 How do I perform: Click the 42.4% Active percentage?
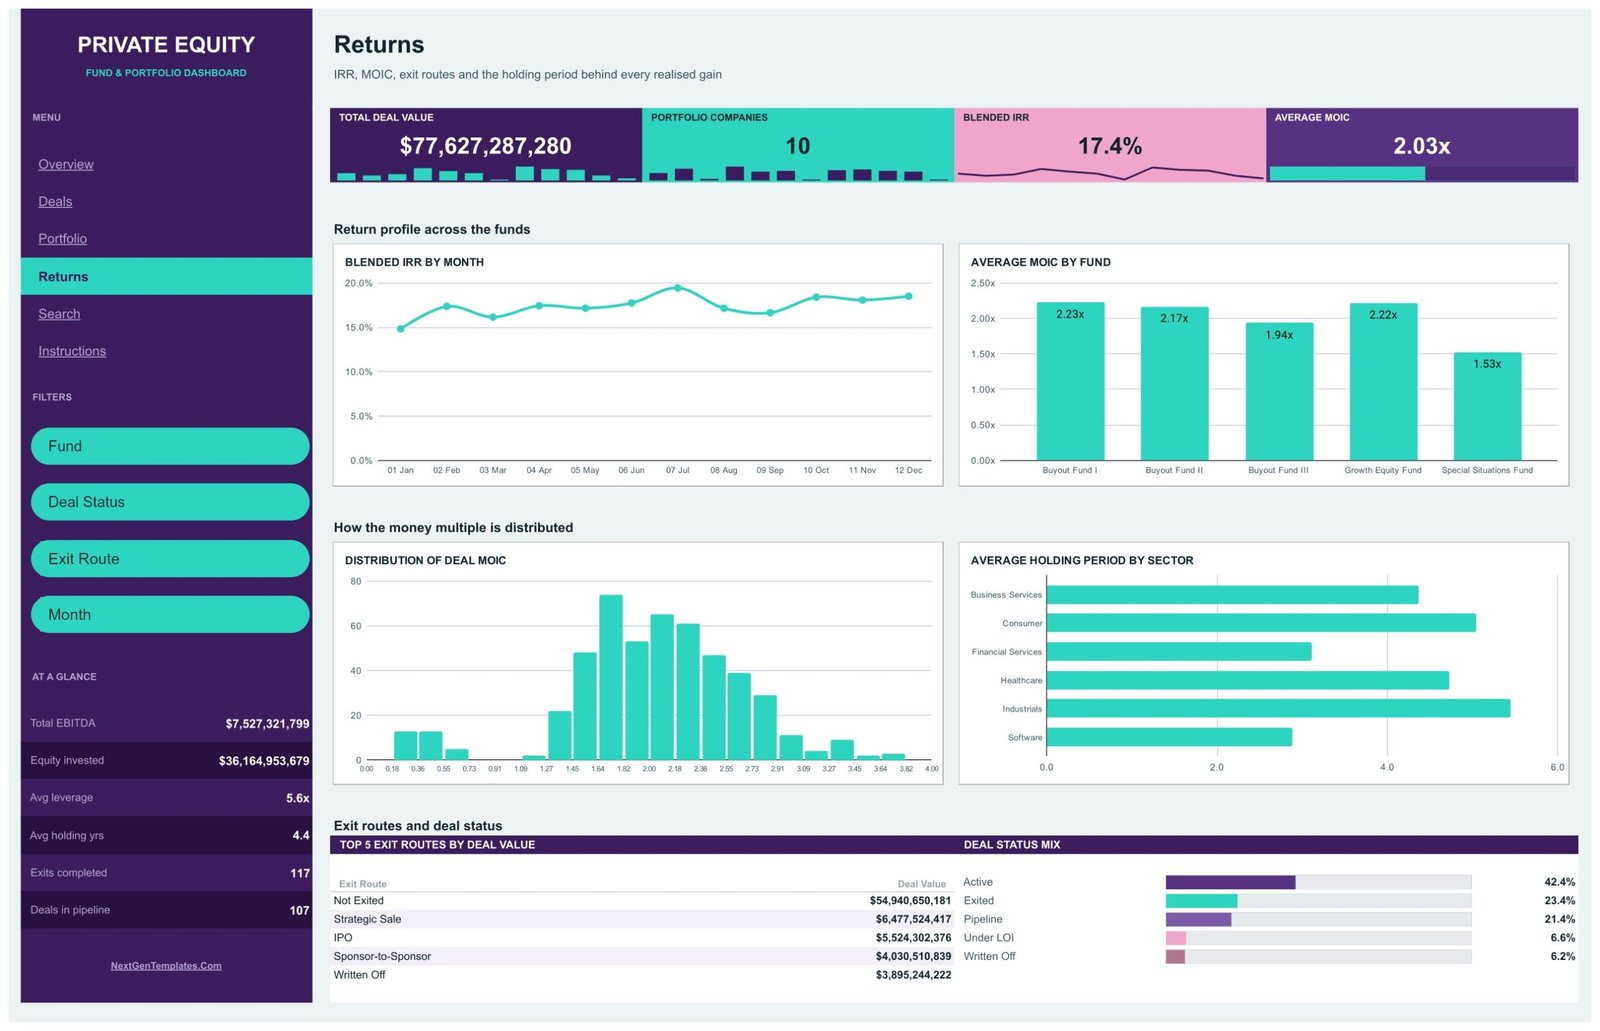tap(1559, 882)
